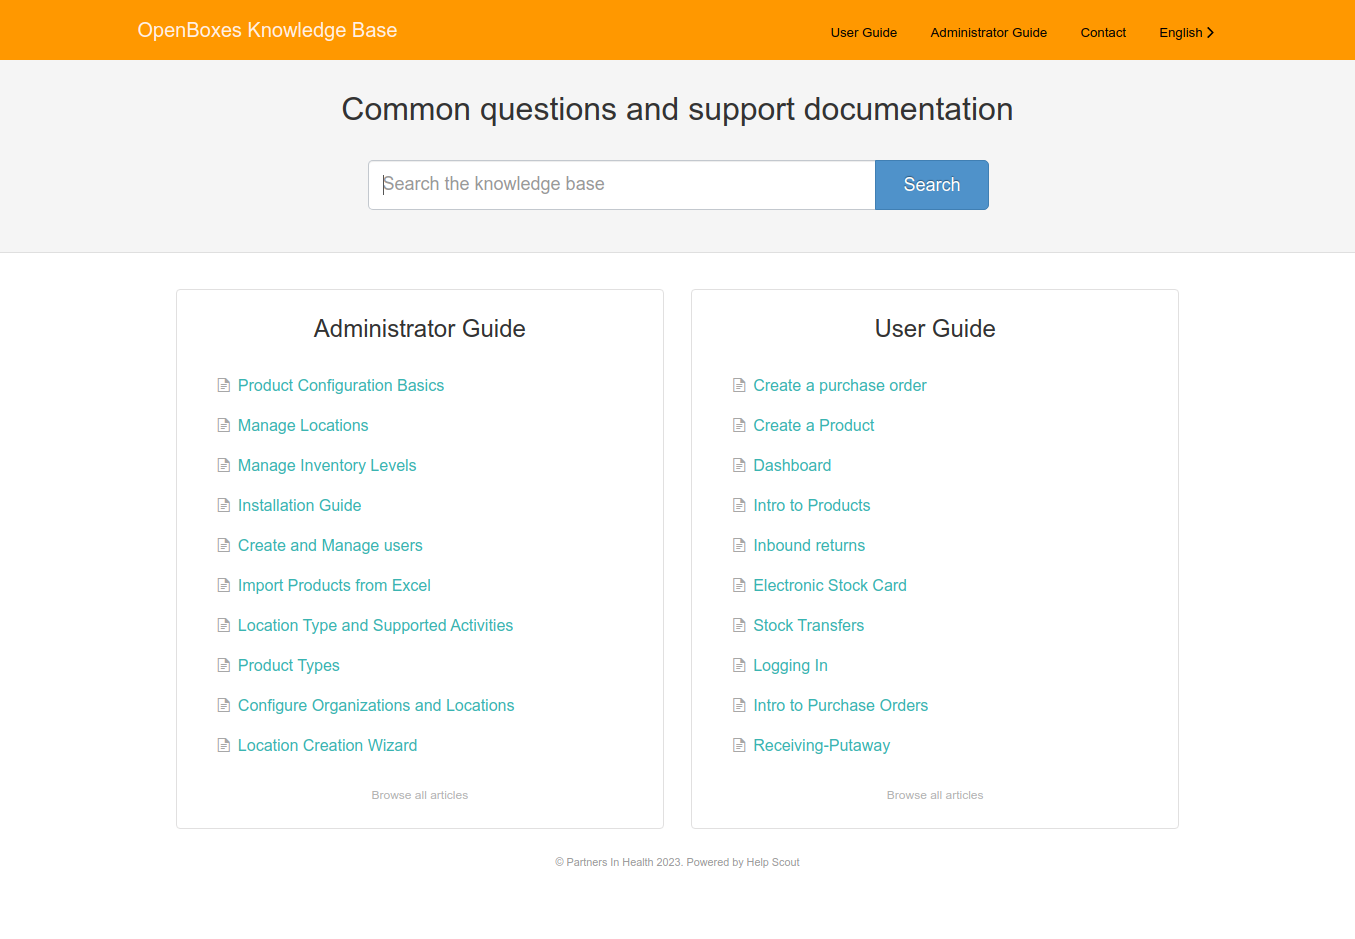Click document icon next to Dashboard
1355x939 pixels.
(x=739, y=465)
